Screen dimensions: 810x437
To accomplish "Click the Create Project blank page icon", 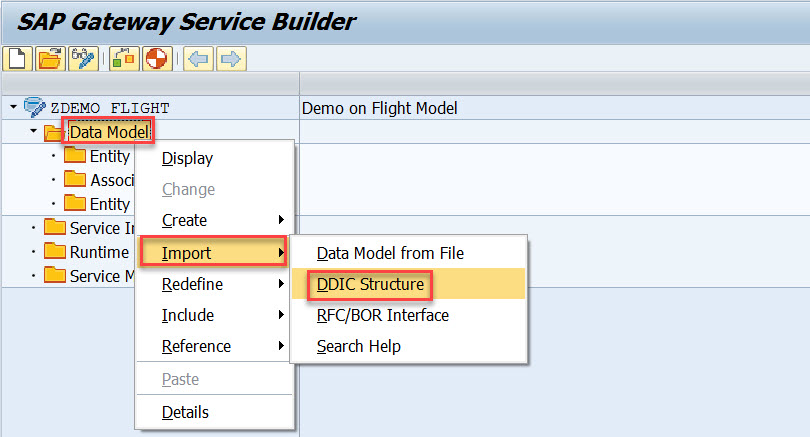I will click(18, 58).
